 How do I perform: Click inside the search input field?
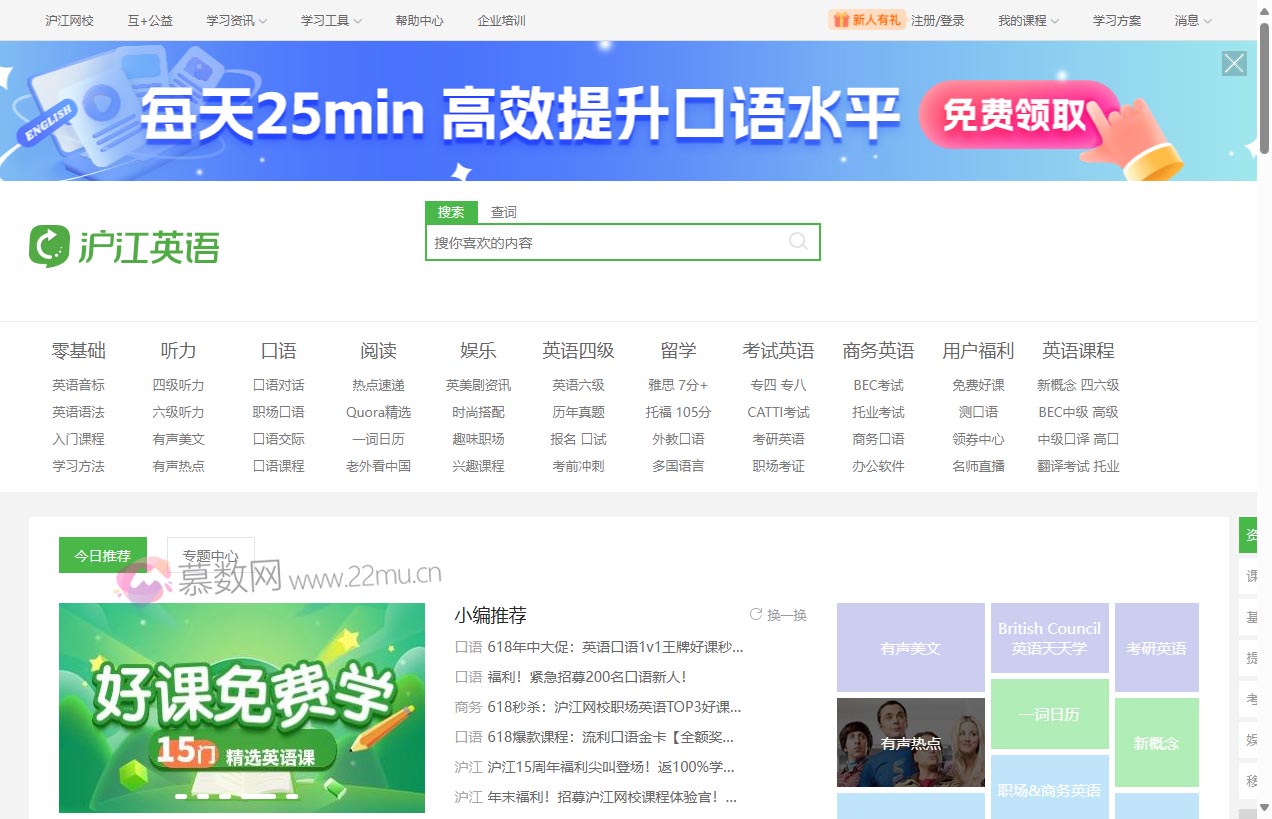click(x=600, y=241)
